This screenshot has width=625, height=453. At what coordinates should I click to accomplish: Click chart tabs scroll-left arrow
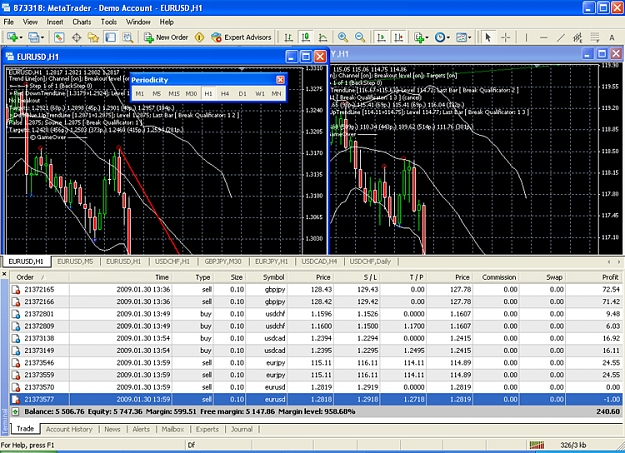(x=609, y=262)
